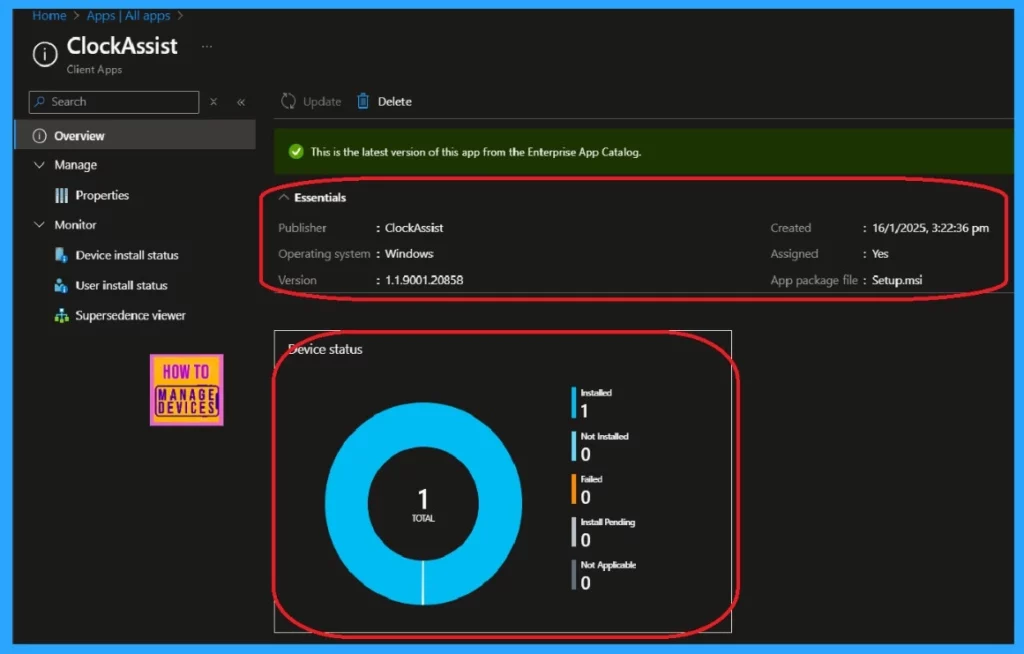Select the Manage group label
1024x654 pixels.
[76, 165]
